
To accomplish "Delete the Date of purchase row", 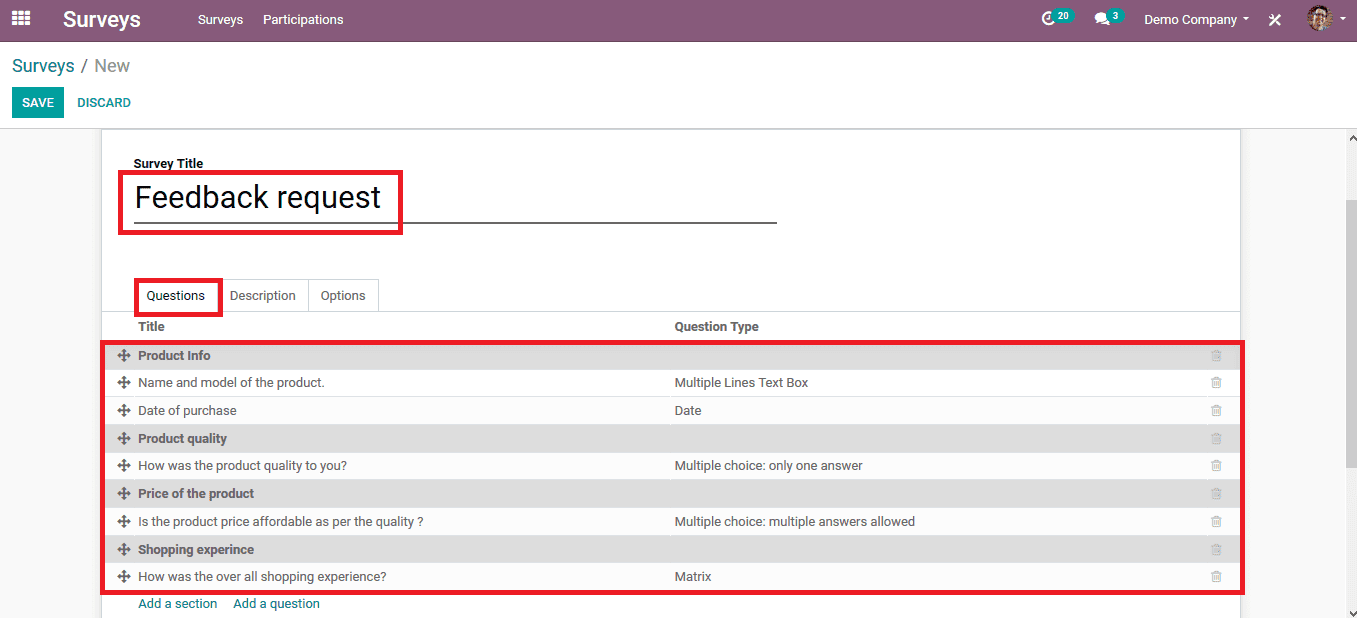I will click(1216, 411).
